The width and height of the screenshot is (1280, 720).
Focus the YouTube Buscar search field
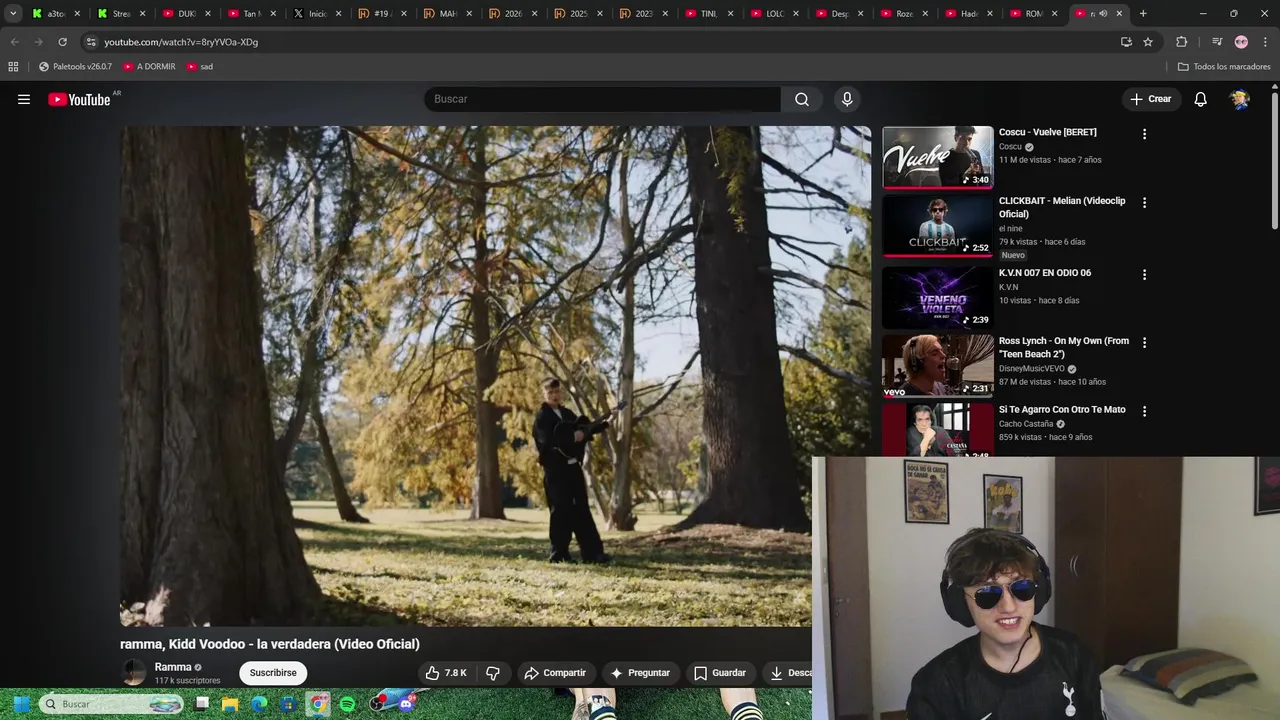tap(603, 99)
